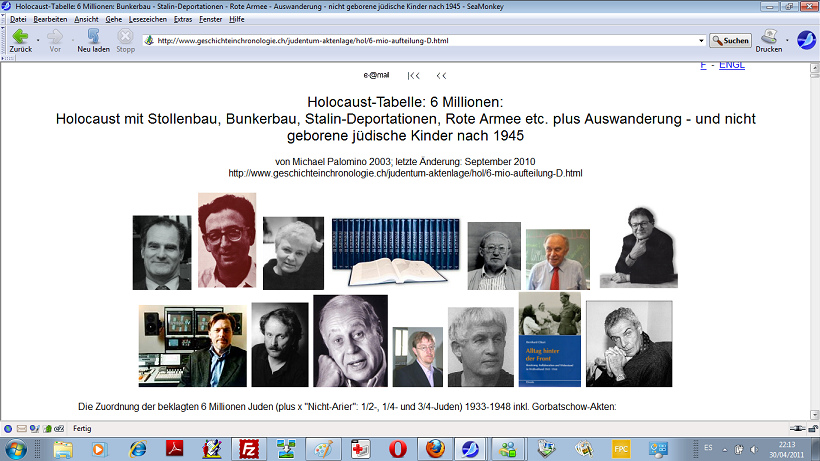
Task: Open the Vor history dropdown arrow
Action: pos(72,41)
